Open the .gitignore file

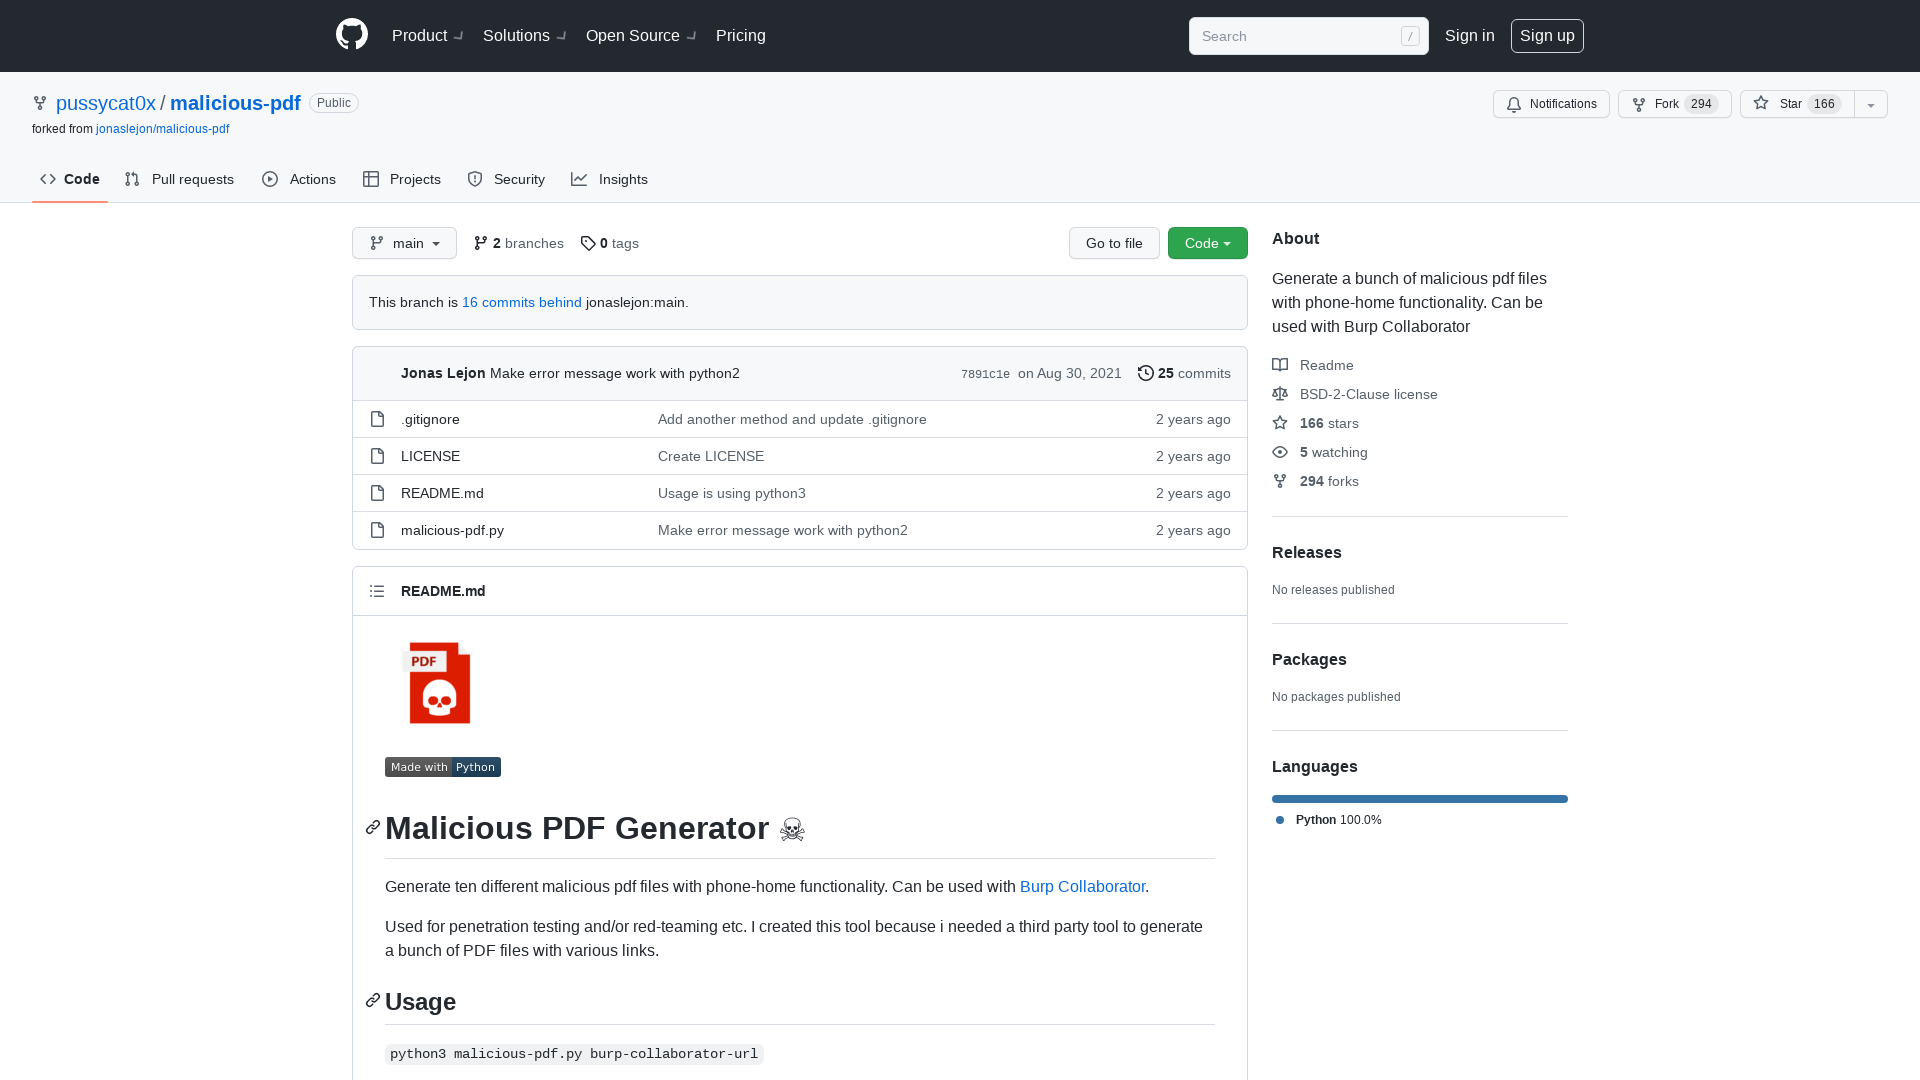[x=430, y=419]
